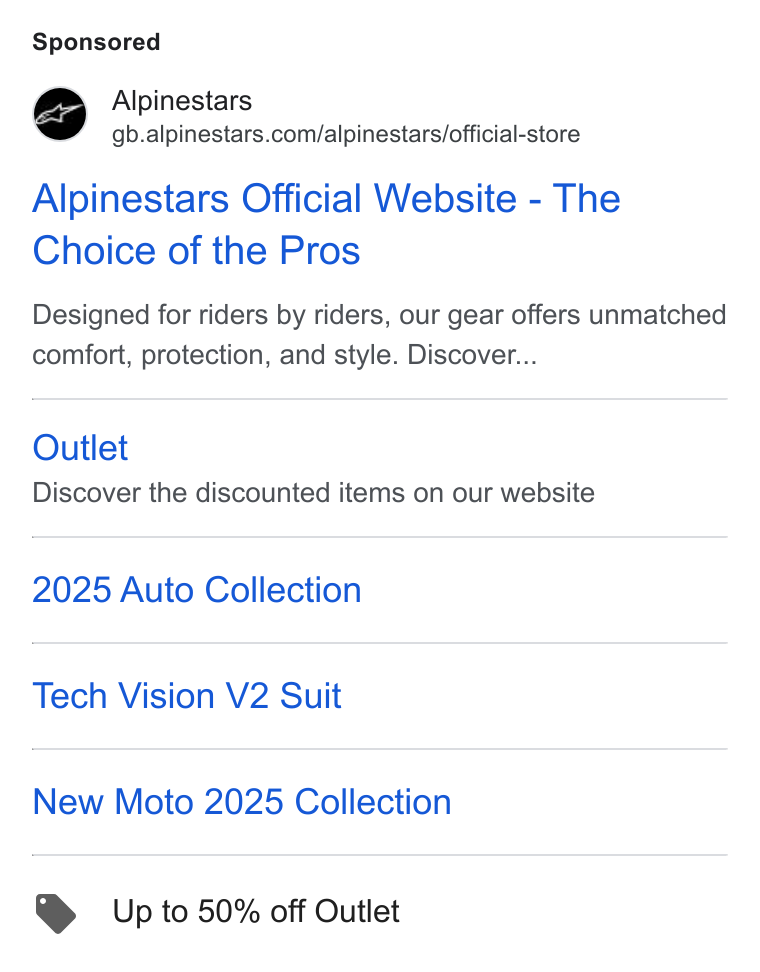The image size is (760, 972).
Task: Click the 'Designed for riders by riders' description
Action: pyautogui.click(x=379, y=335)
